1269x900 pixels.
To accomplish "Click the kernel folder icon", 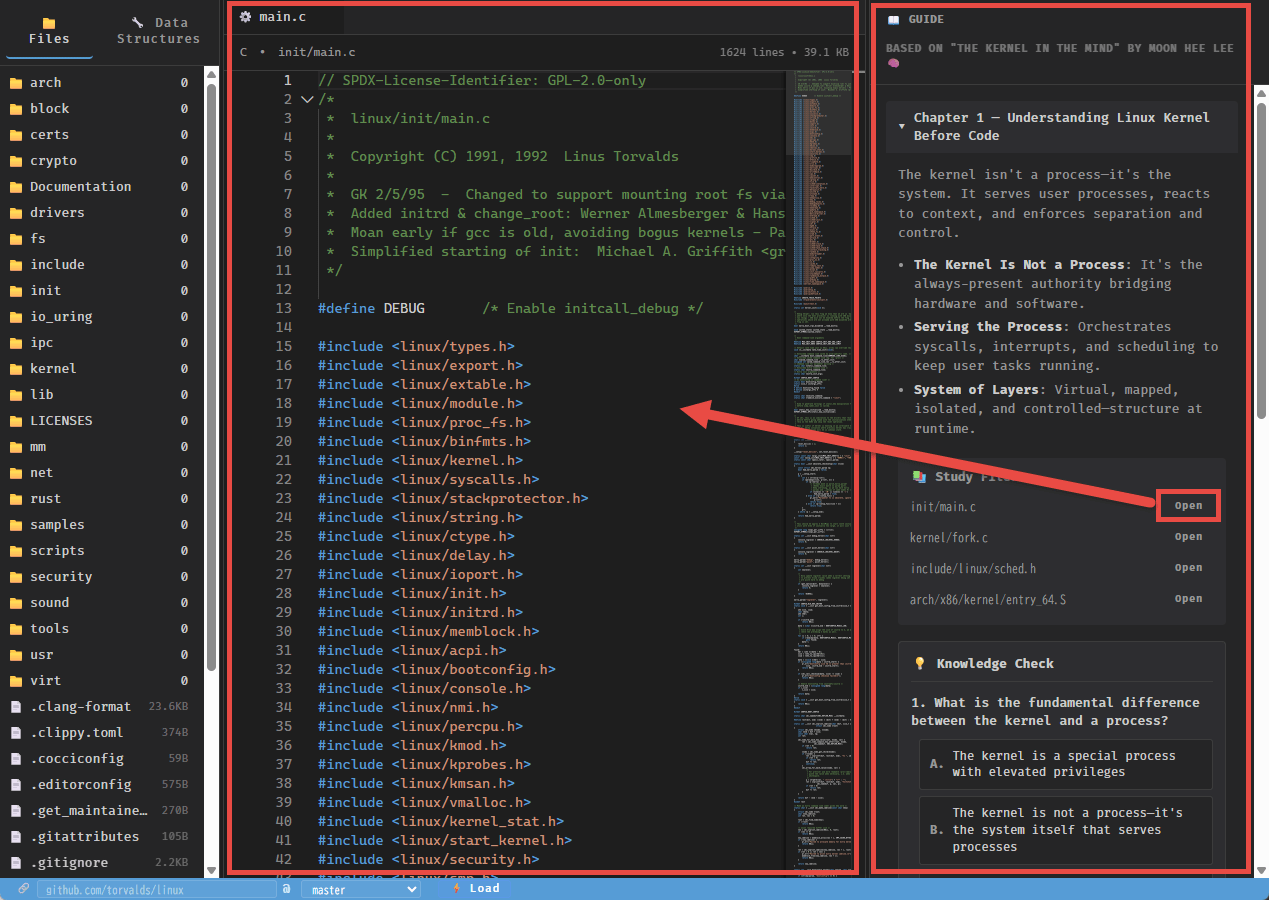I will (16, 369).
